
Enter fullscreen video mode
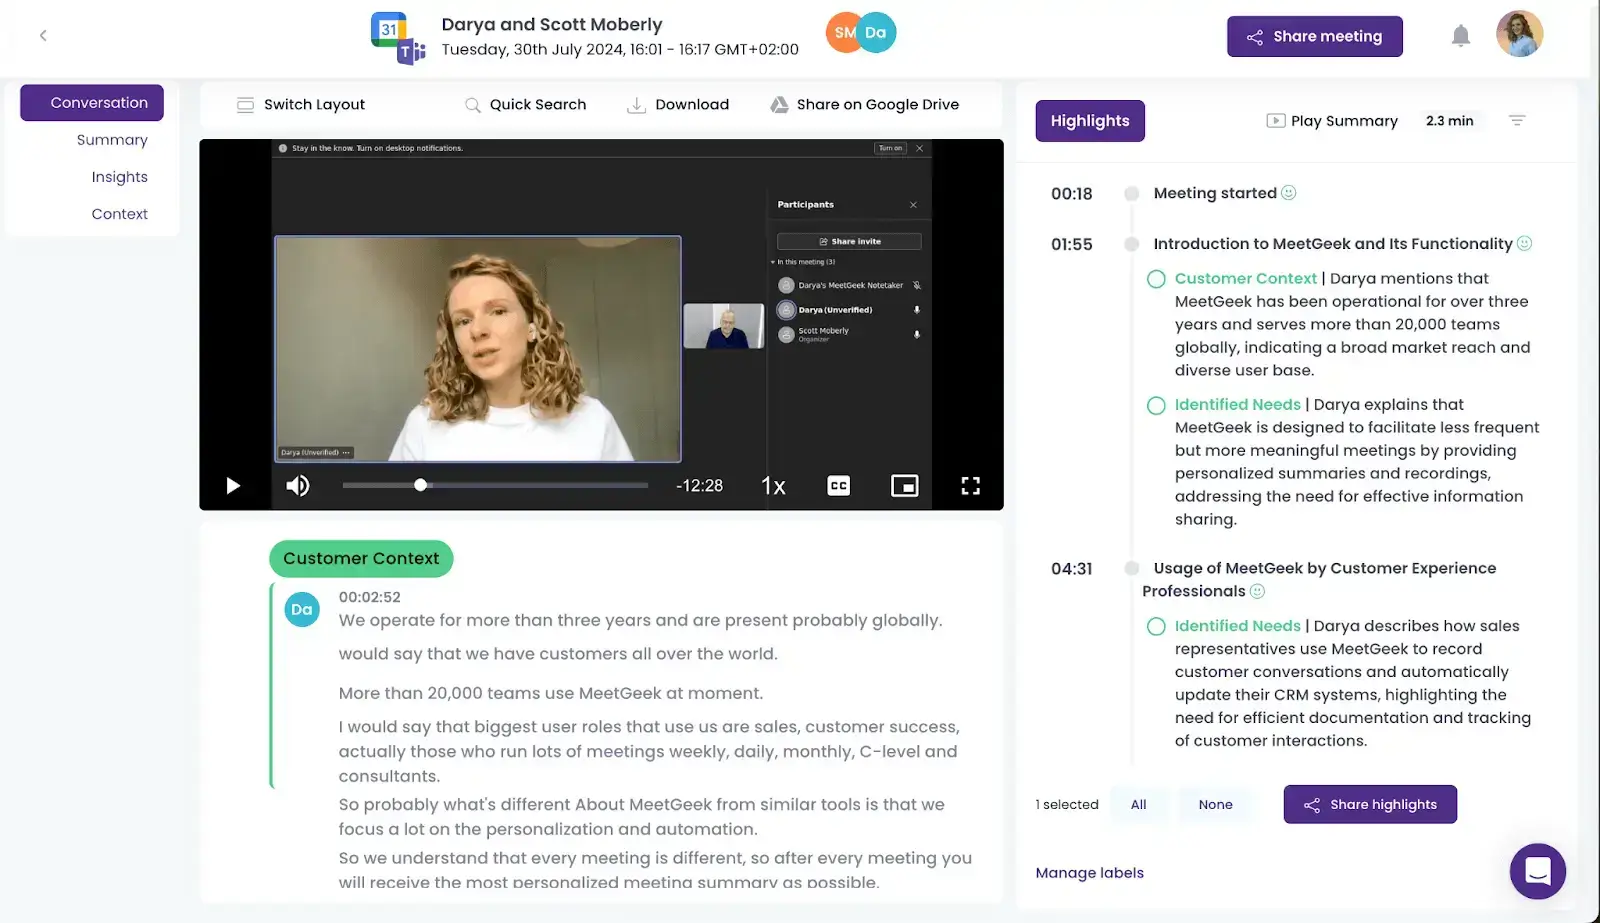tap(971, 486)
